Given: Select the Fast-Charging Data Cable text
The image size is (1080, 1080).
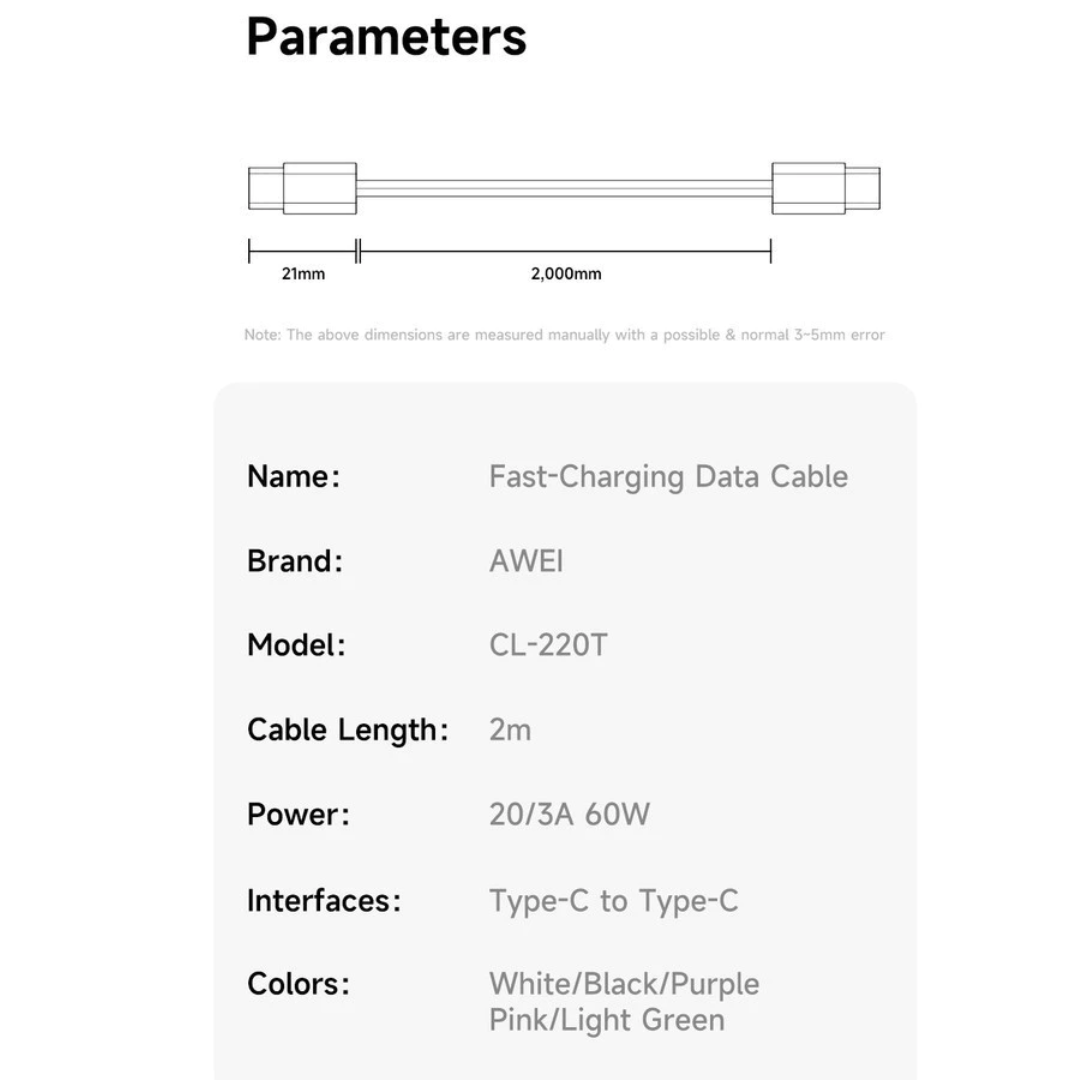Looking at the screenshot, I should (668, 477).
